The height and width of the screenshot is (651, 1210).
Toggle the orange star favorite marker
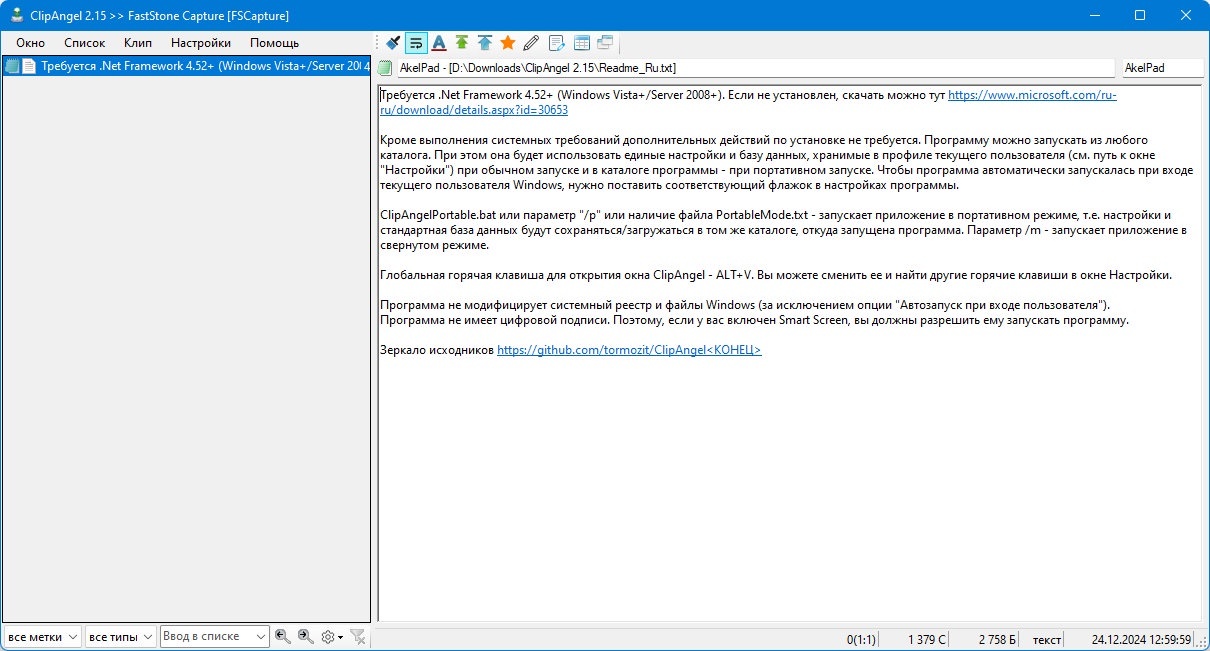(508, 43)
